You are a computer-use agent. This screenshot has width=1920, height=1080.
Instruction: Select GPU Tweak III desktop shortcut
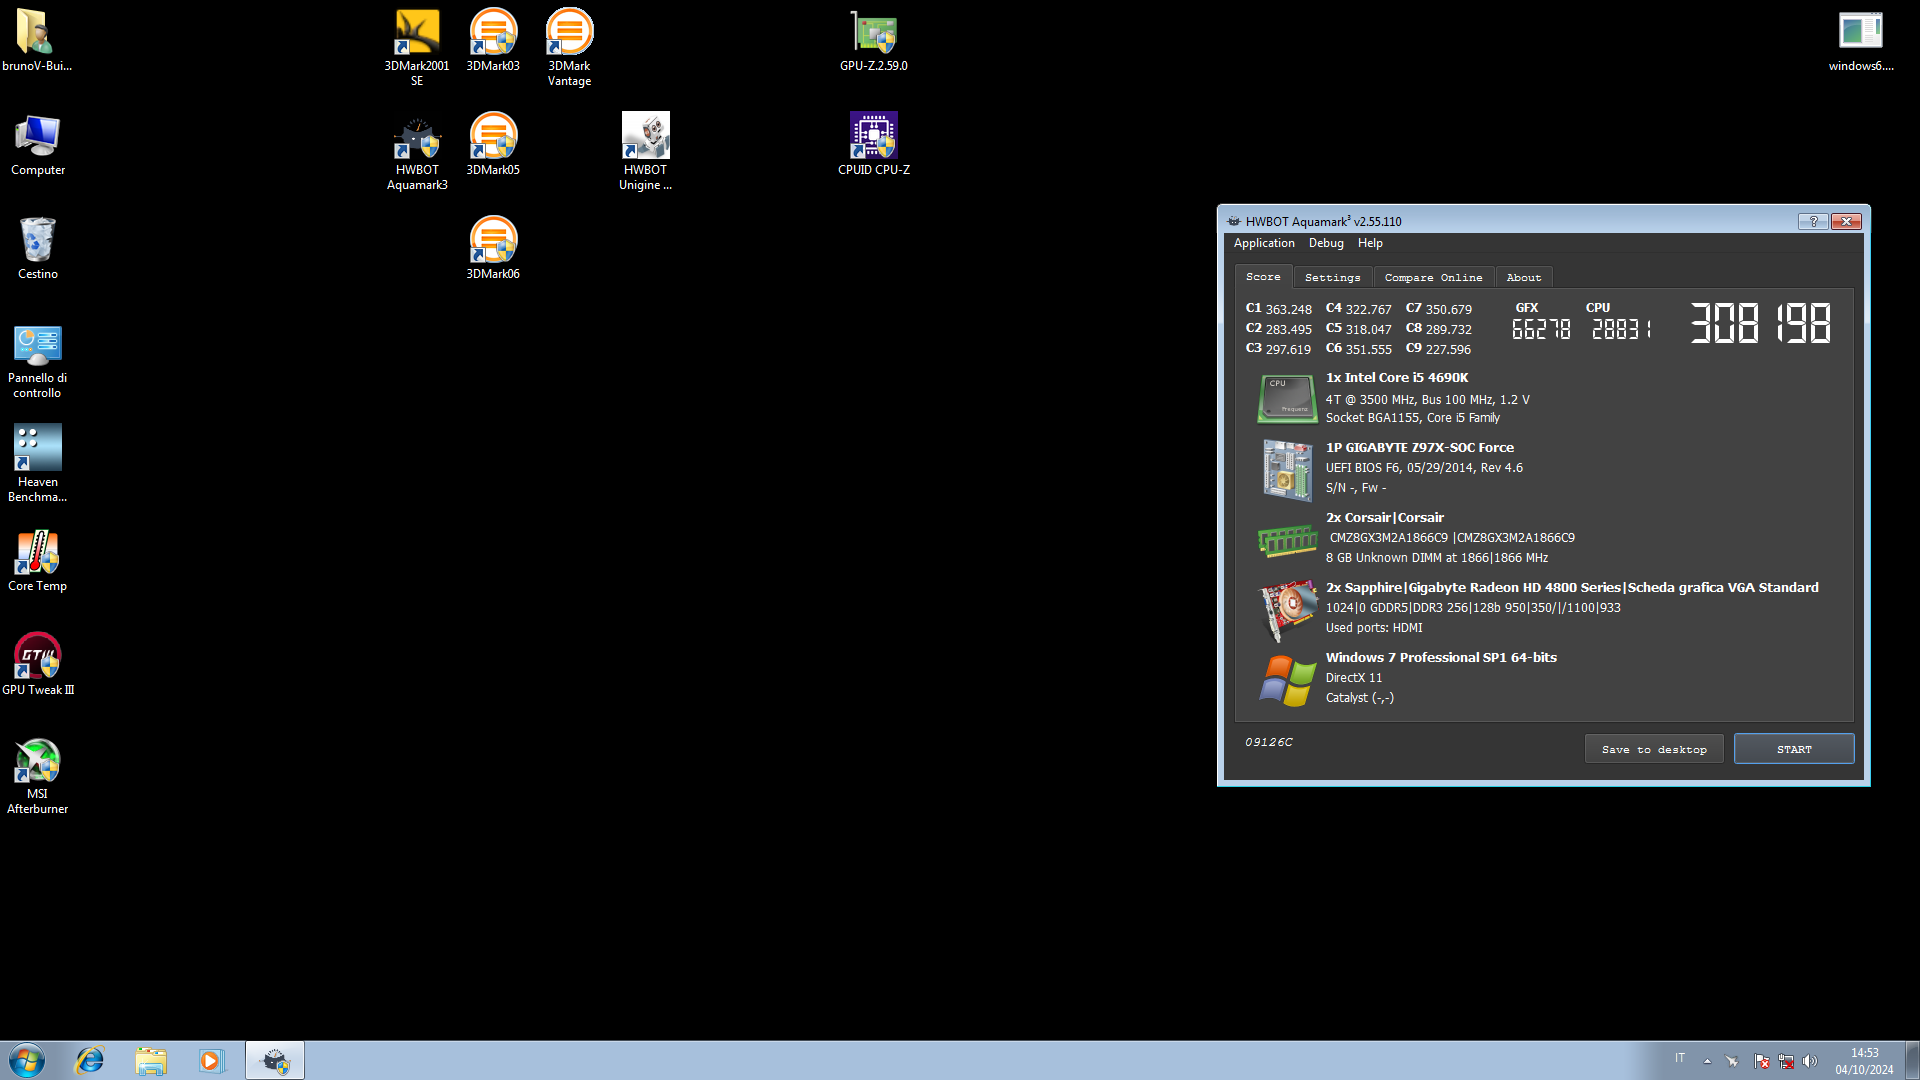pos(37,664)
